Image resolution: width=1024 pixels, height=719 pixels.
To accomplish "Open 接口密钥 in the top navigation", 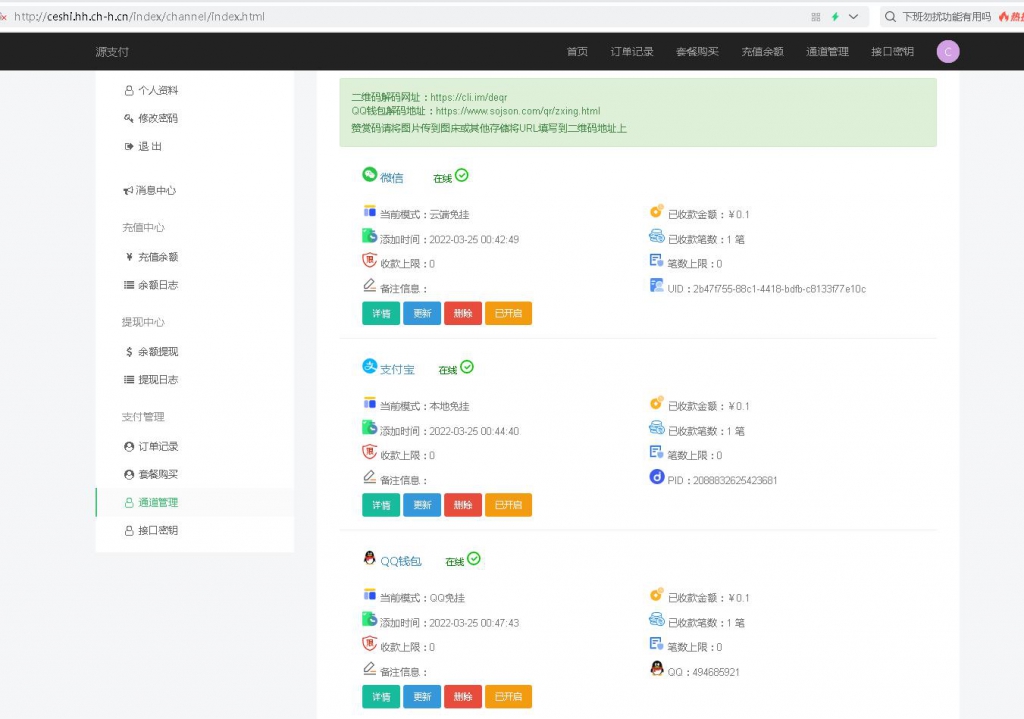I will click(x=892, y=52).
